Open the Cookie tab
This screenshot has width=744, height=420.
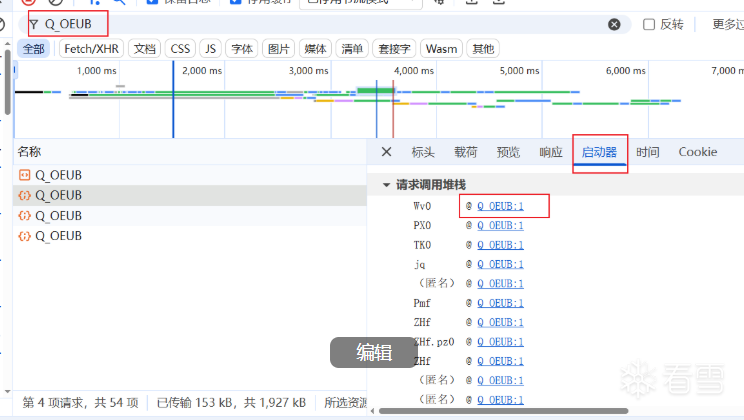[697, 152]
